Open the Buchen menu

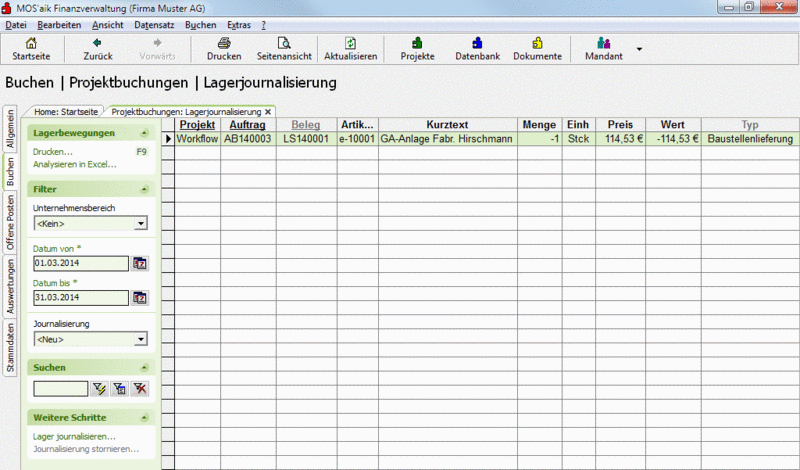point(201,25)
